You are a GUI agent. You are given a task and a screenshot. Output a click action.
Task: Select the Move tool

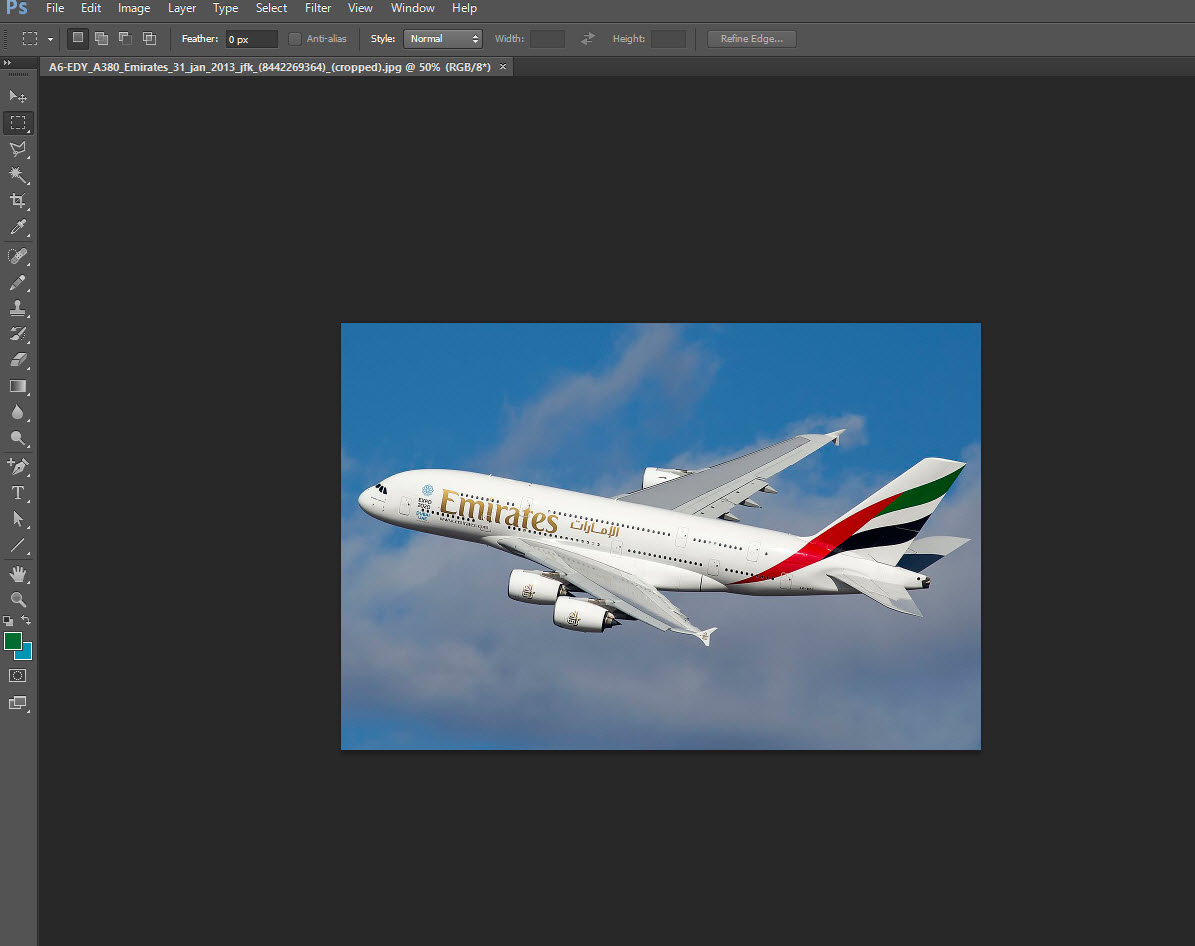18,96
